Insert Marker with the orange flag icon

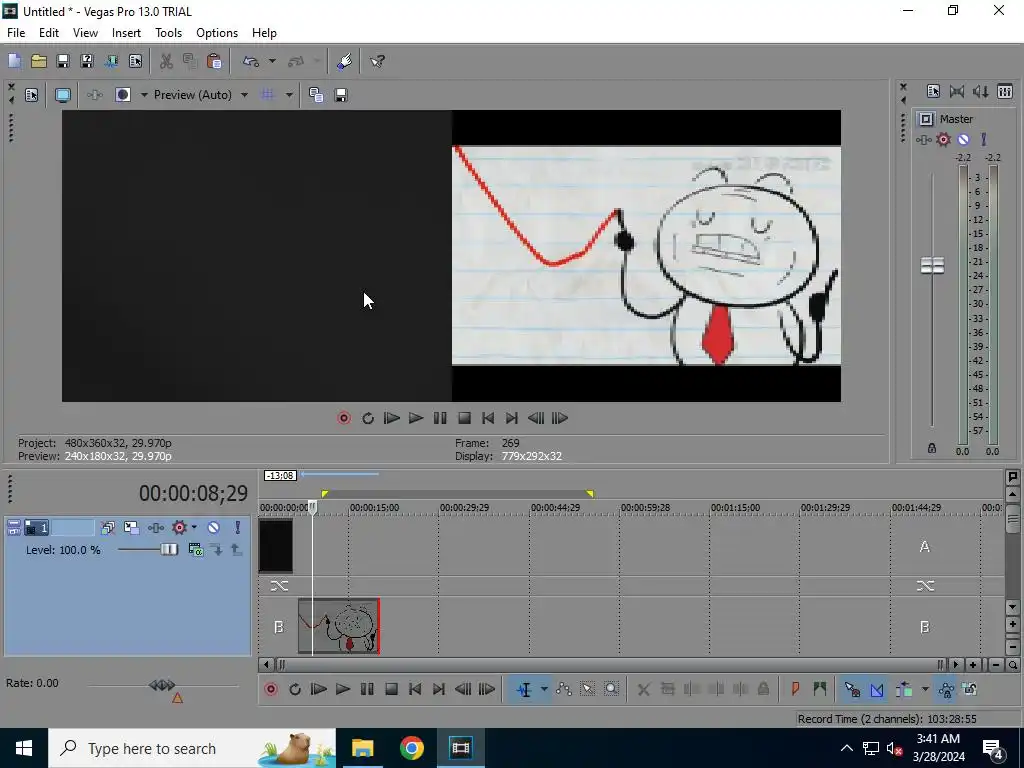click(795, 690)
